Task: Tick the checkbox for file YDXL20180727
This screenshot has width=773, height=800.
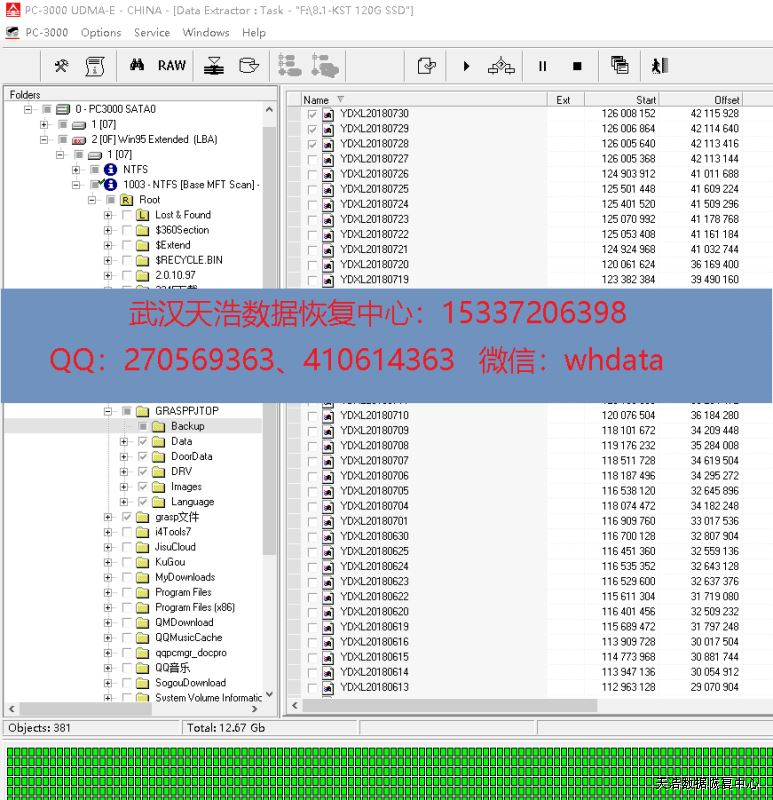Action: coord(312,159)
